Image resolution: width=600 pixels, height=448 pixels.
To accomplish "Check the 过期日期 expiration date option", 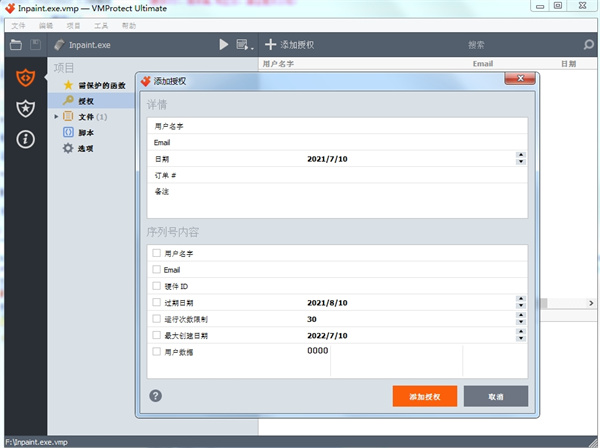I will tap(156, 302).
